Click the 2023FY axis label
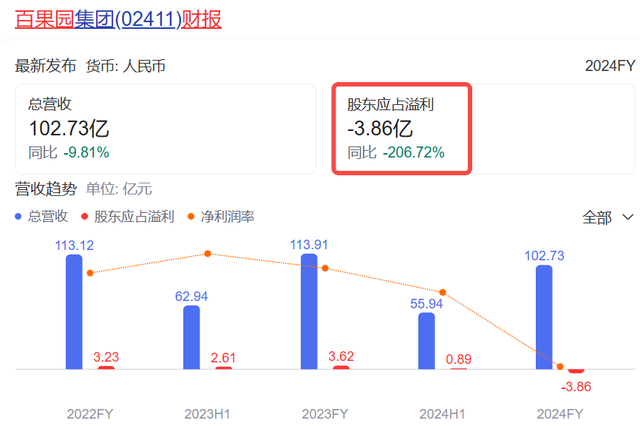Screen dimensions: 640x426 325,414
